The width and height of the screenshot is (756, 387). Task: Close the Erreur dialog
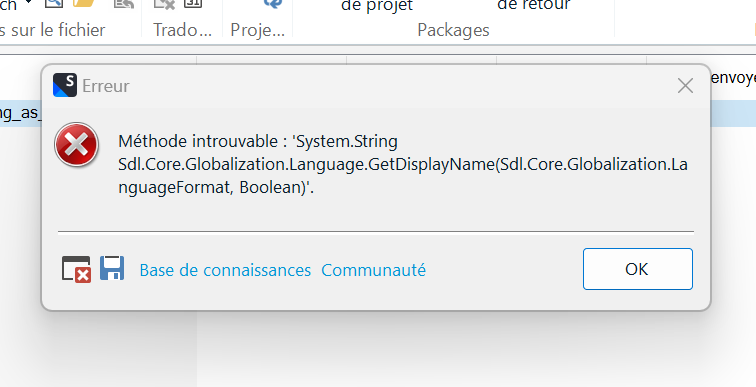(x=685, y=86)
